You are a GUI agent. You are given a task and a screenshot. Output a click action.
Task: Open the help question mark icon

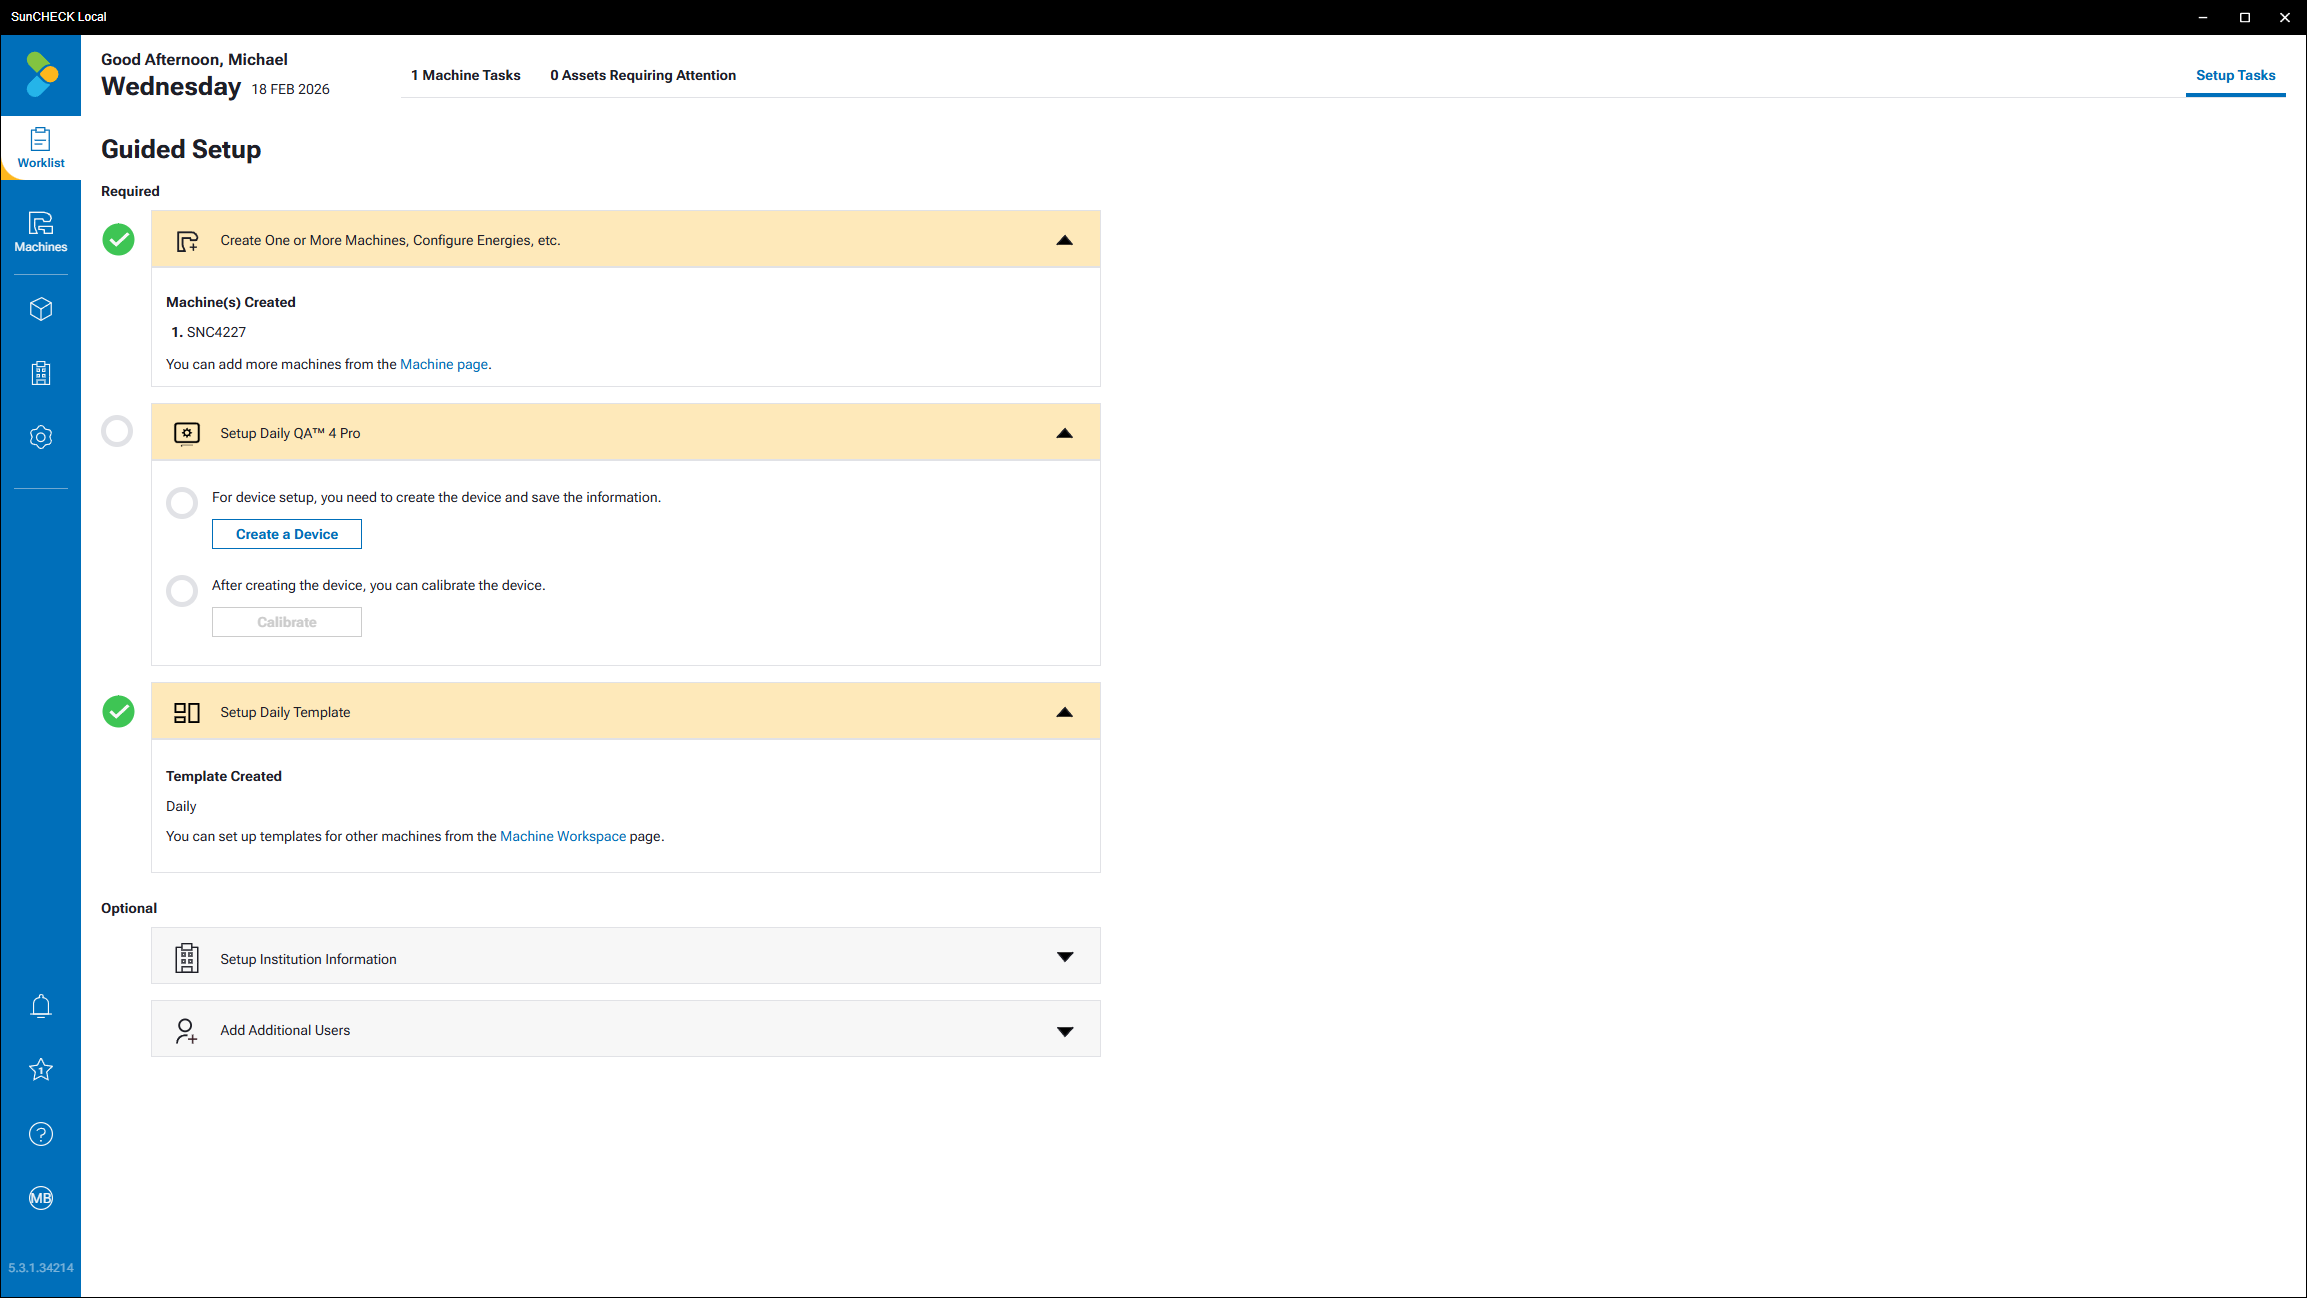coord(40,1133)
